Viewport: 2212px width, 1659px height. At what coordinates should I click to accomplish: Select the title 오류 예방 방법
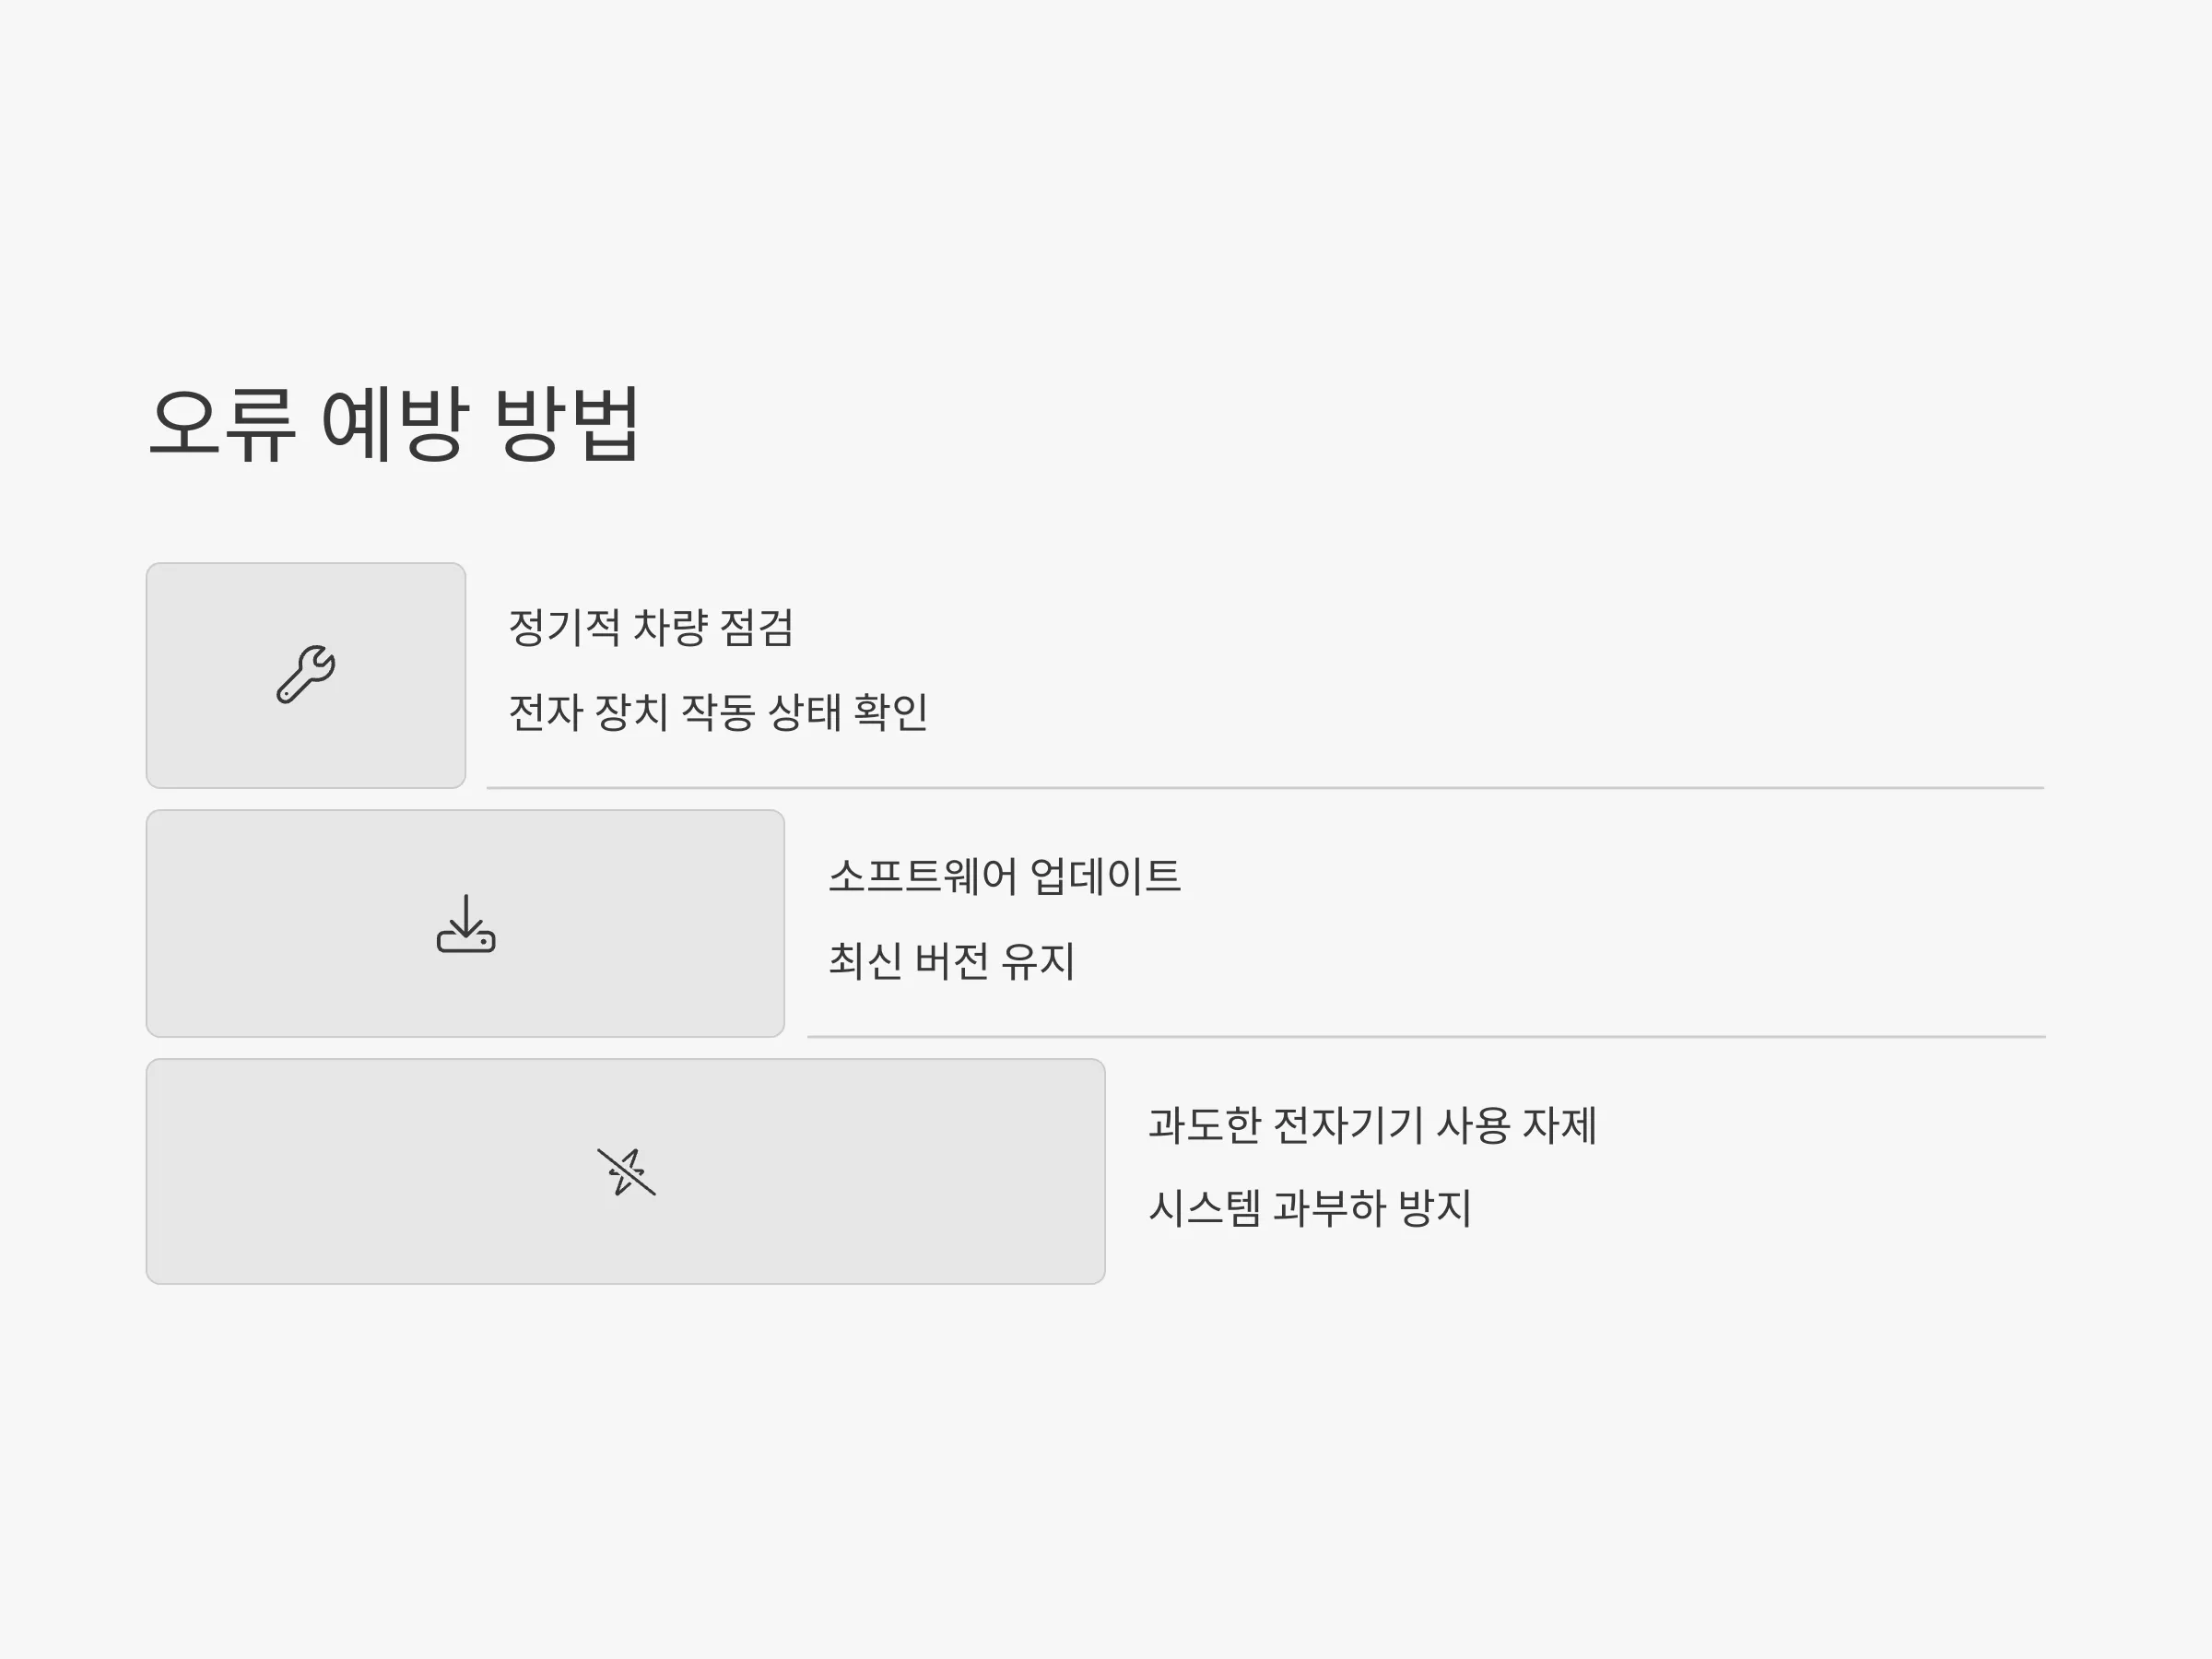tap(394, 424)
